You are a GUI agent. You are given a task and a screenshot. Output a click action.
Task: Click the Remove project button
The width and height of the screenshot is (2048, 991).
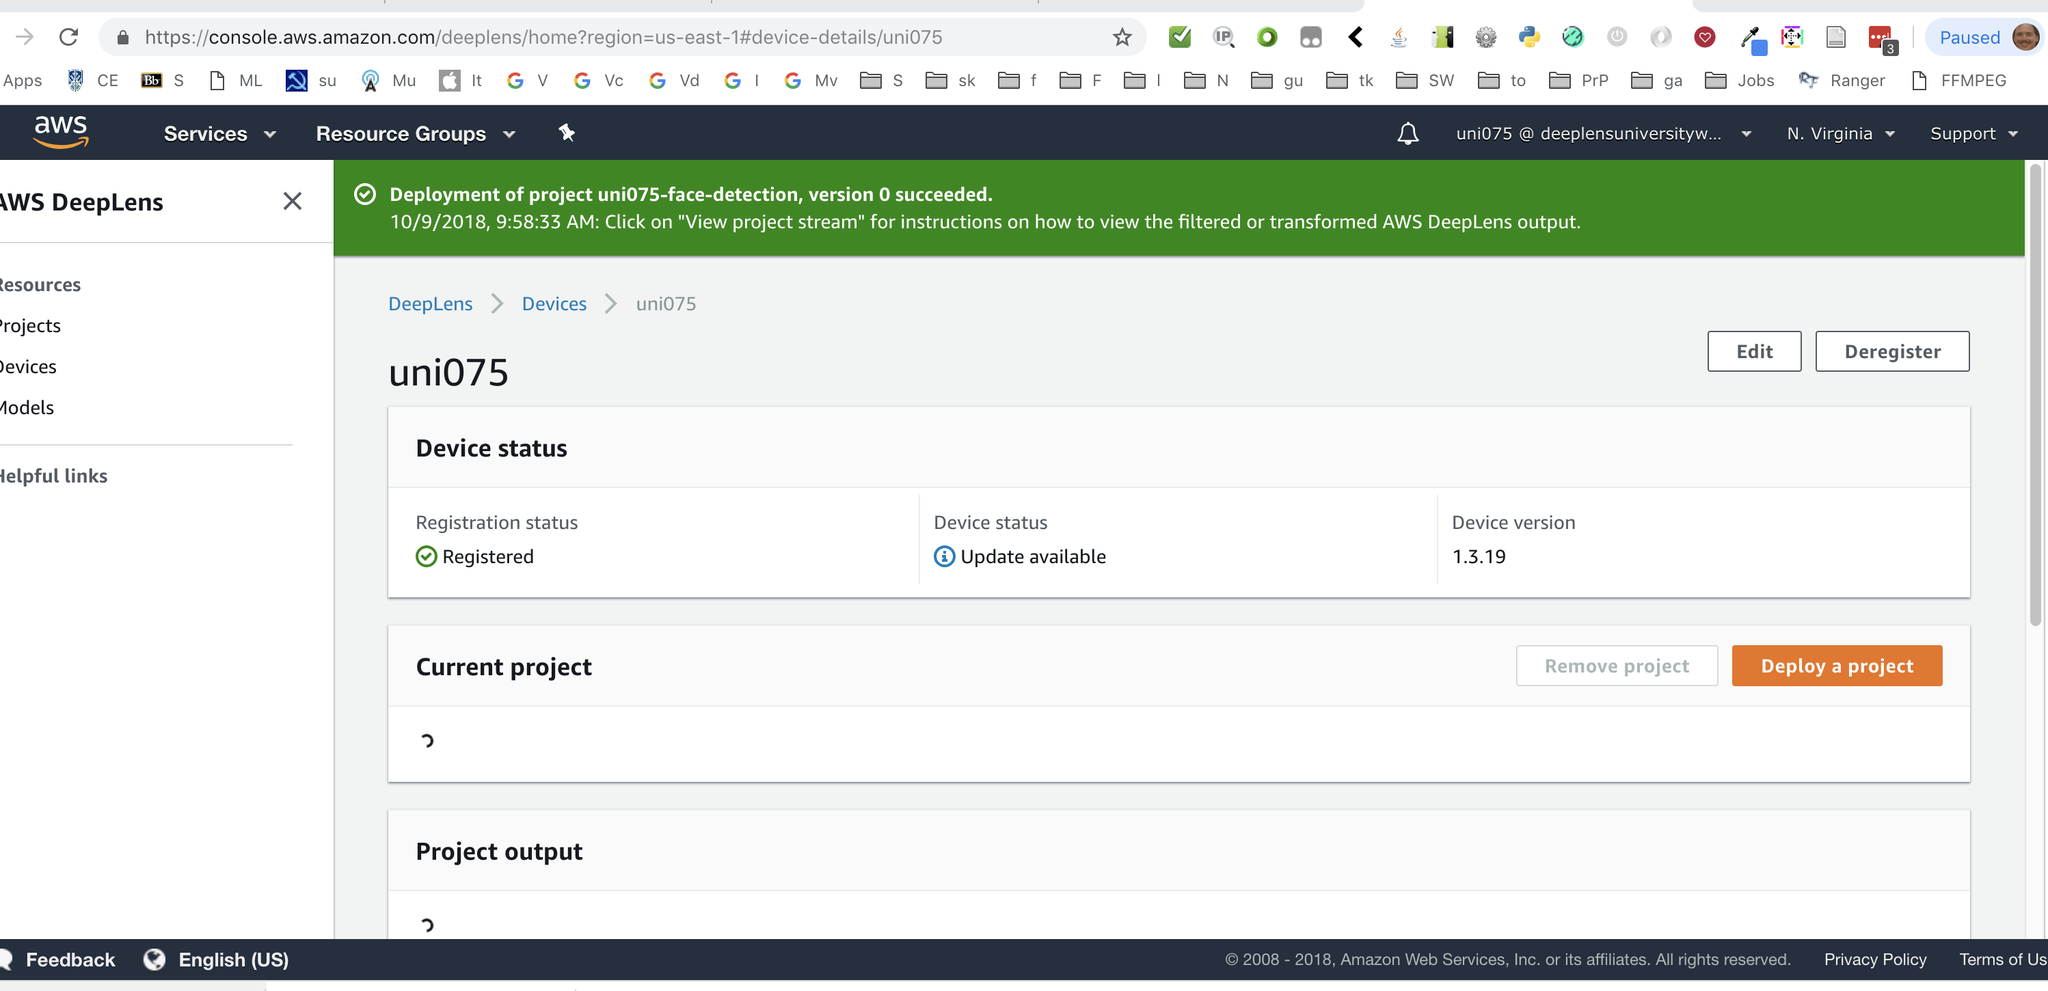click(x=1617, y=666)
